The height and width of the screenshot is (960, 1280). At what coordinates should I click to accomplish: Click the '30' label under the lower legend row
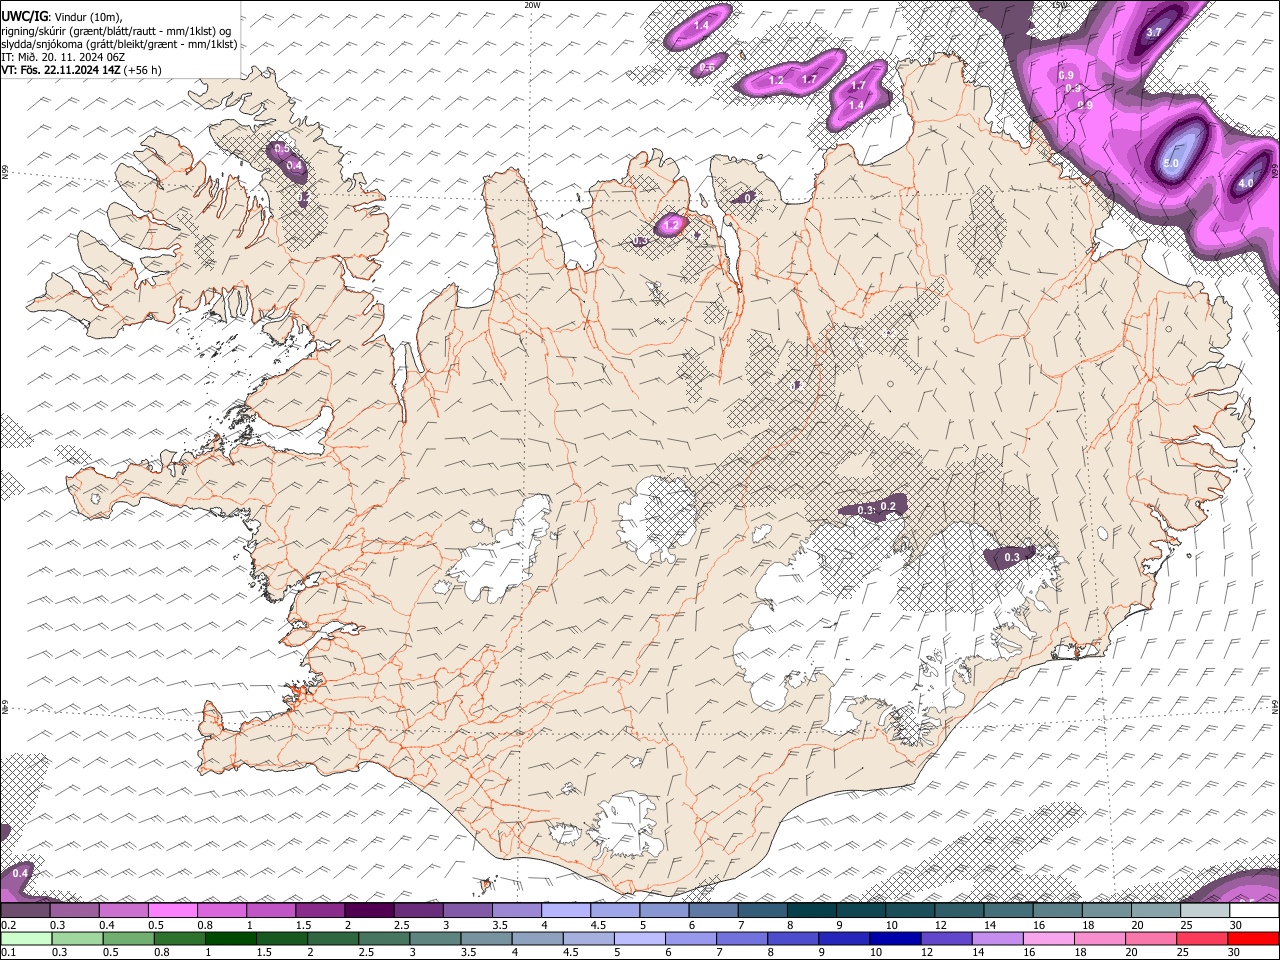tap(1233, 952)
